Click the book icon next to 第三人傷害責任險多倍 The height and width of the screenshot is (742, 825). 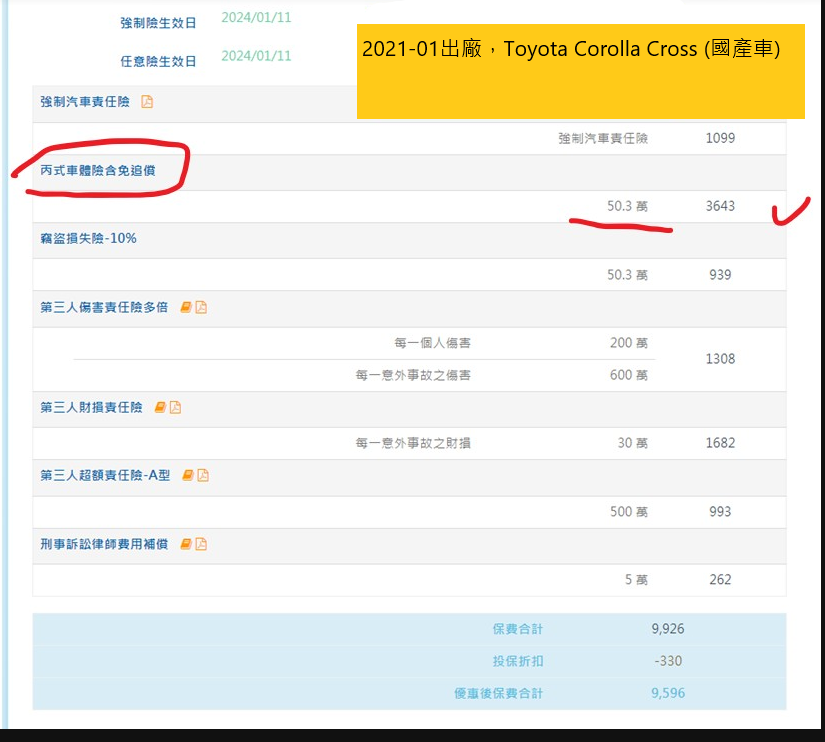click(186, 307)
